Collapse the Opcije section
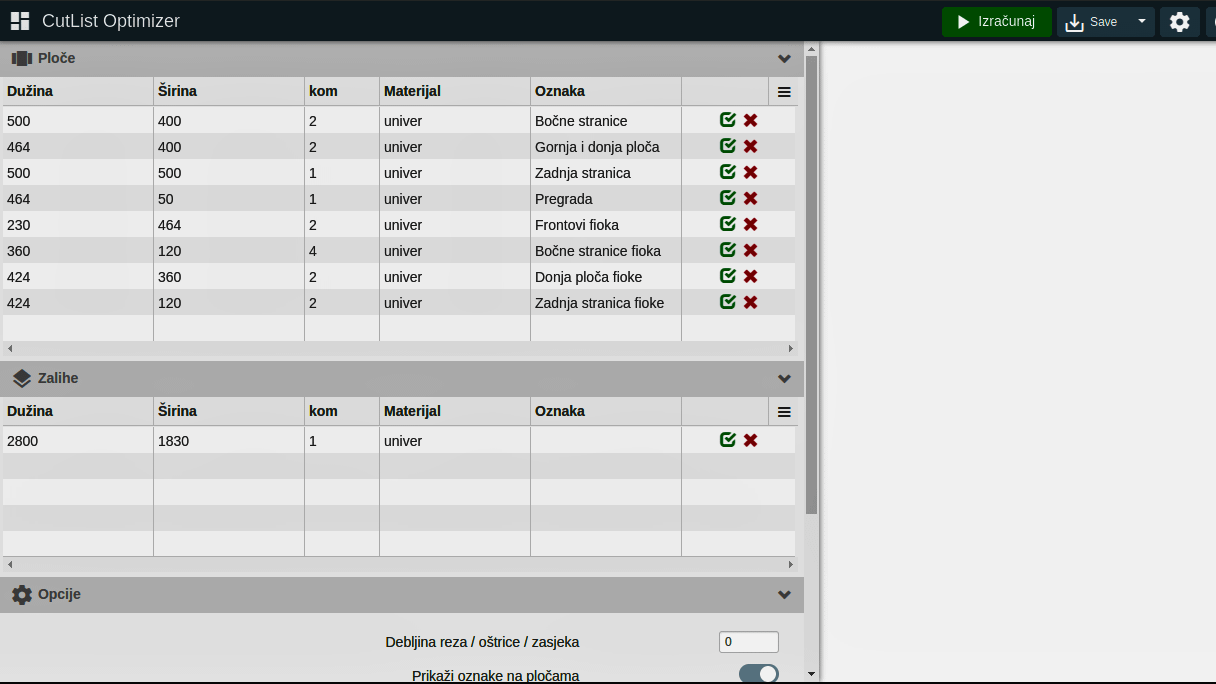Image resolution: width=1216 pixels, height=684 pixels. click(784, 595)
